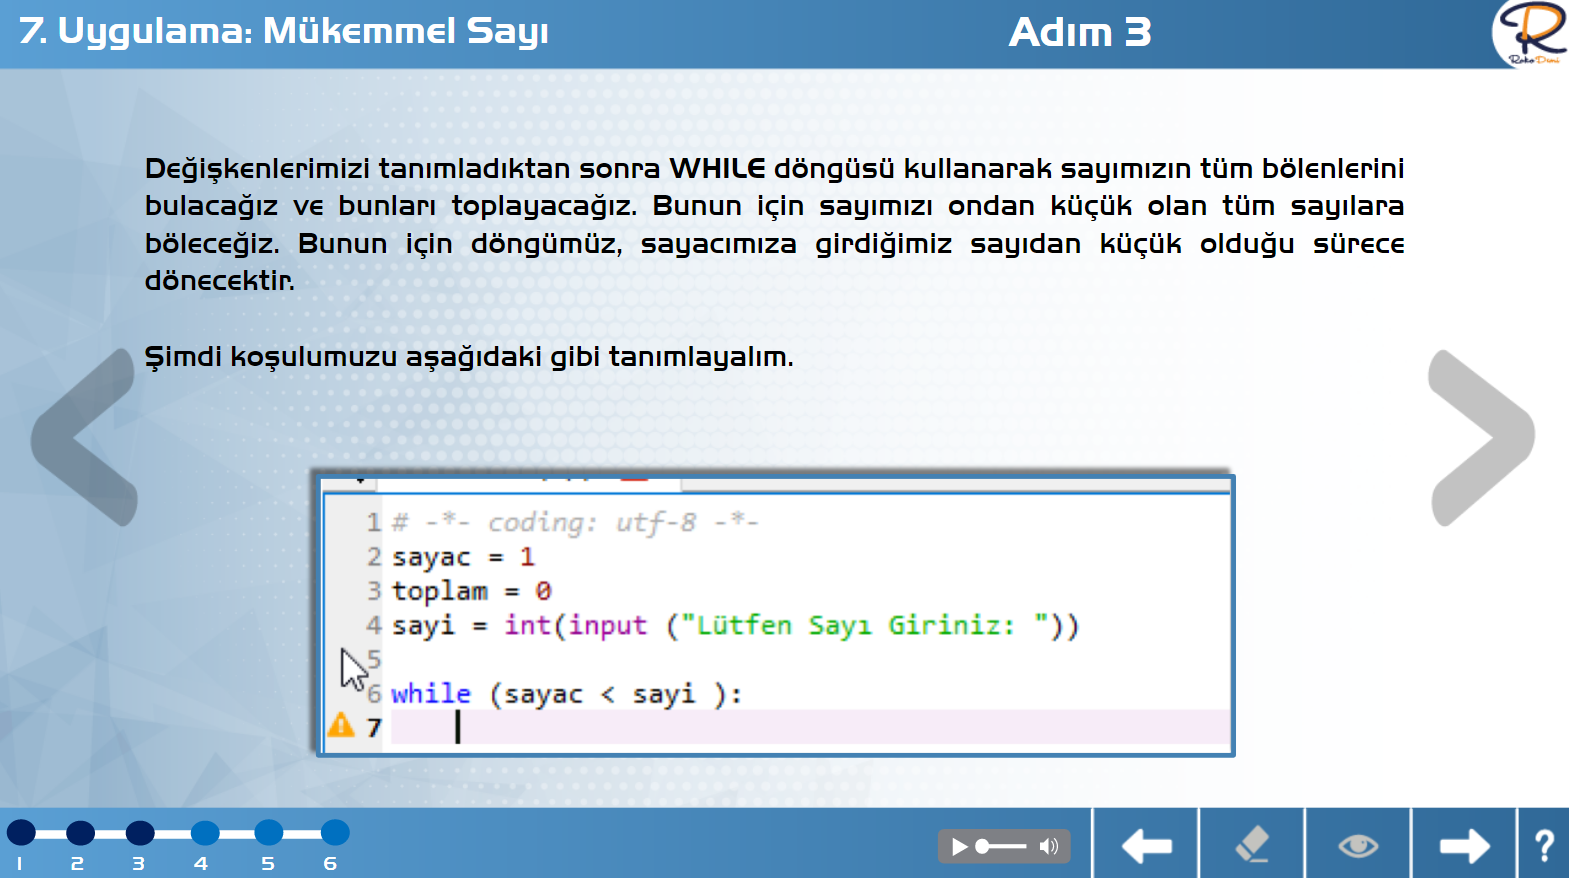
Task: Go to the previous slide with large left chevron
Action: coord(84,437)
